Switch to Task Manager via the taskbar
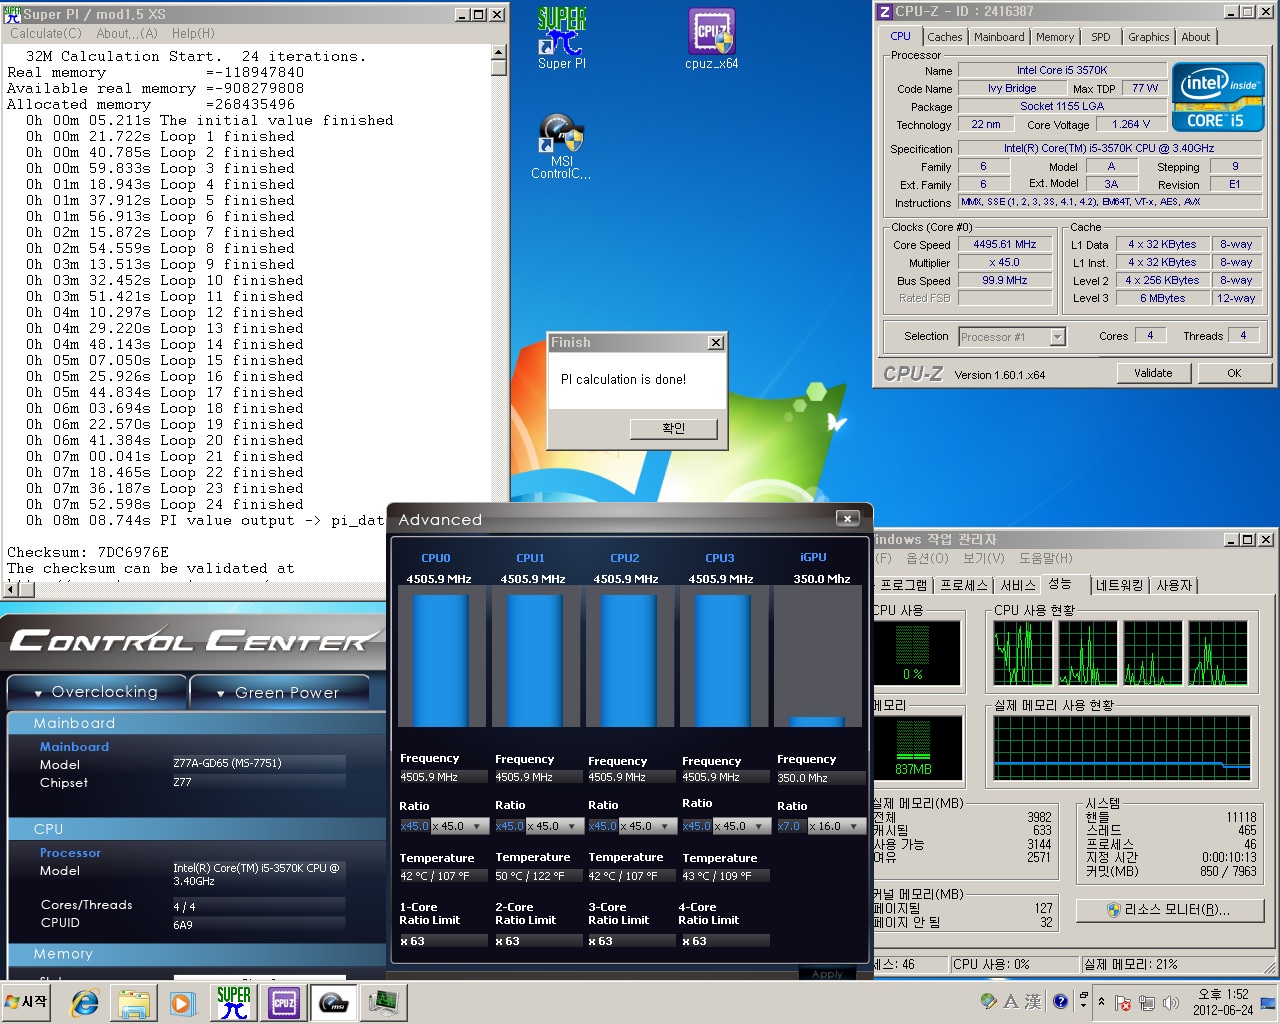This screenshot has height=1024, width=1280. point(383,1002)
